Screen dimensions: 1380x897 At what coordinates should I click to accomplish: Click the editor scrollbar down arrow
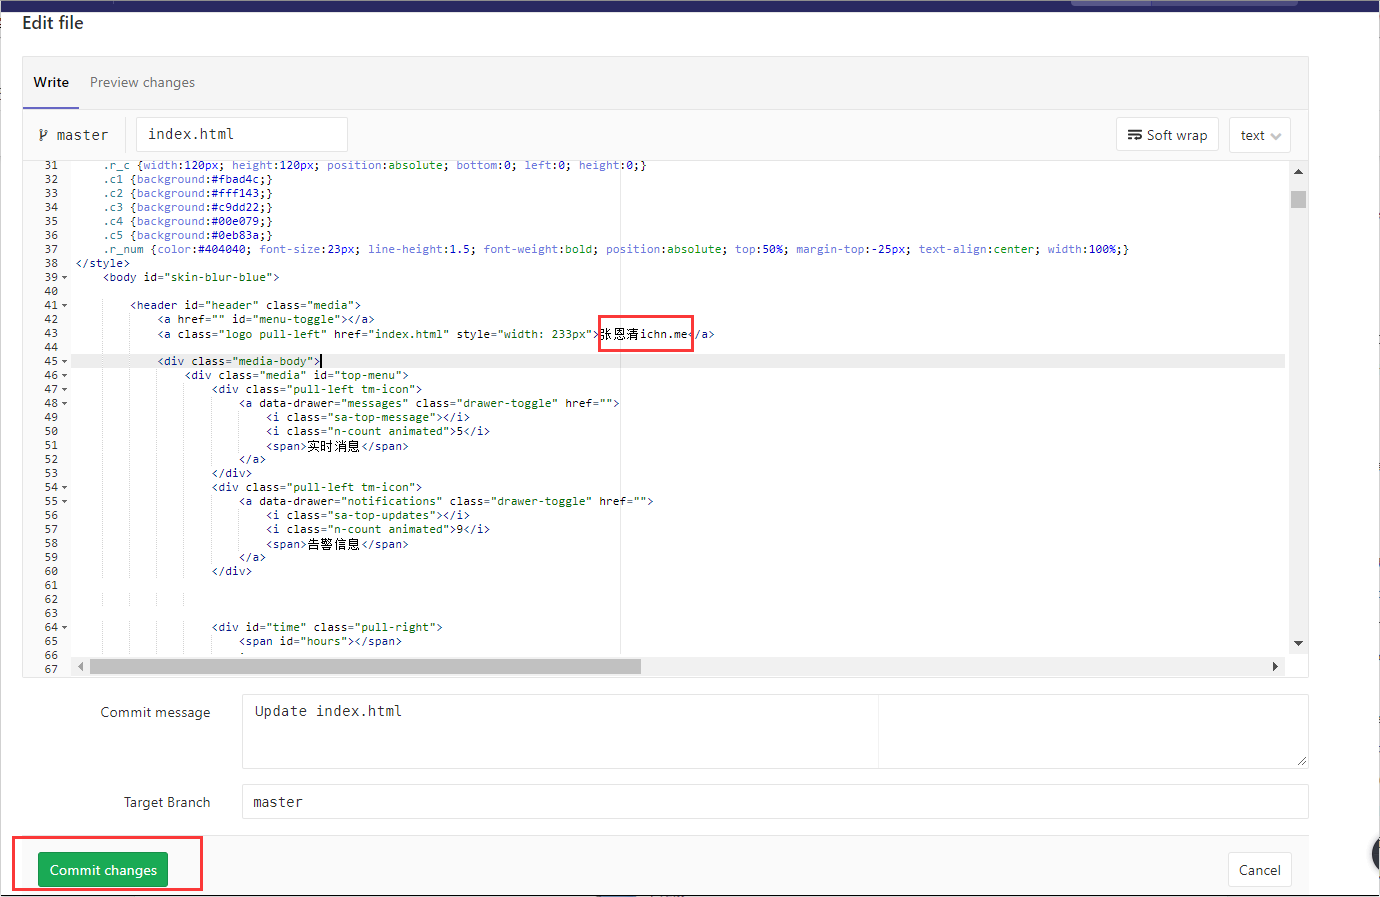pyautogui.click(x=1298, y=642)
